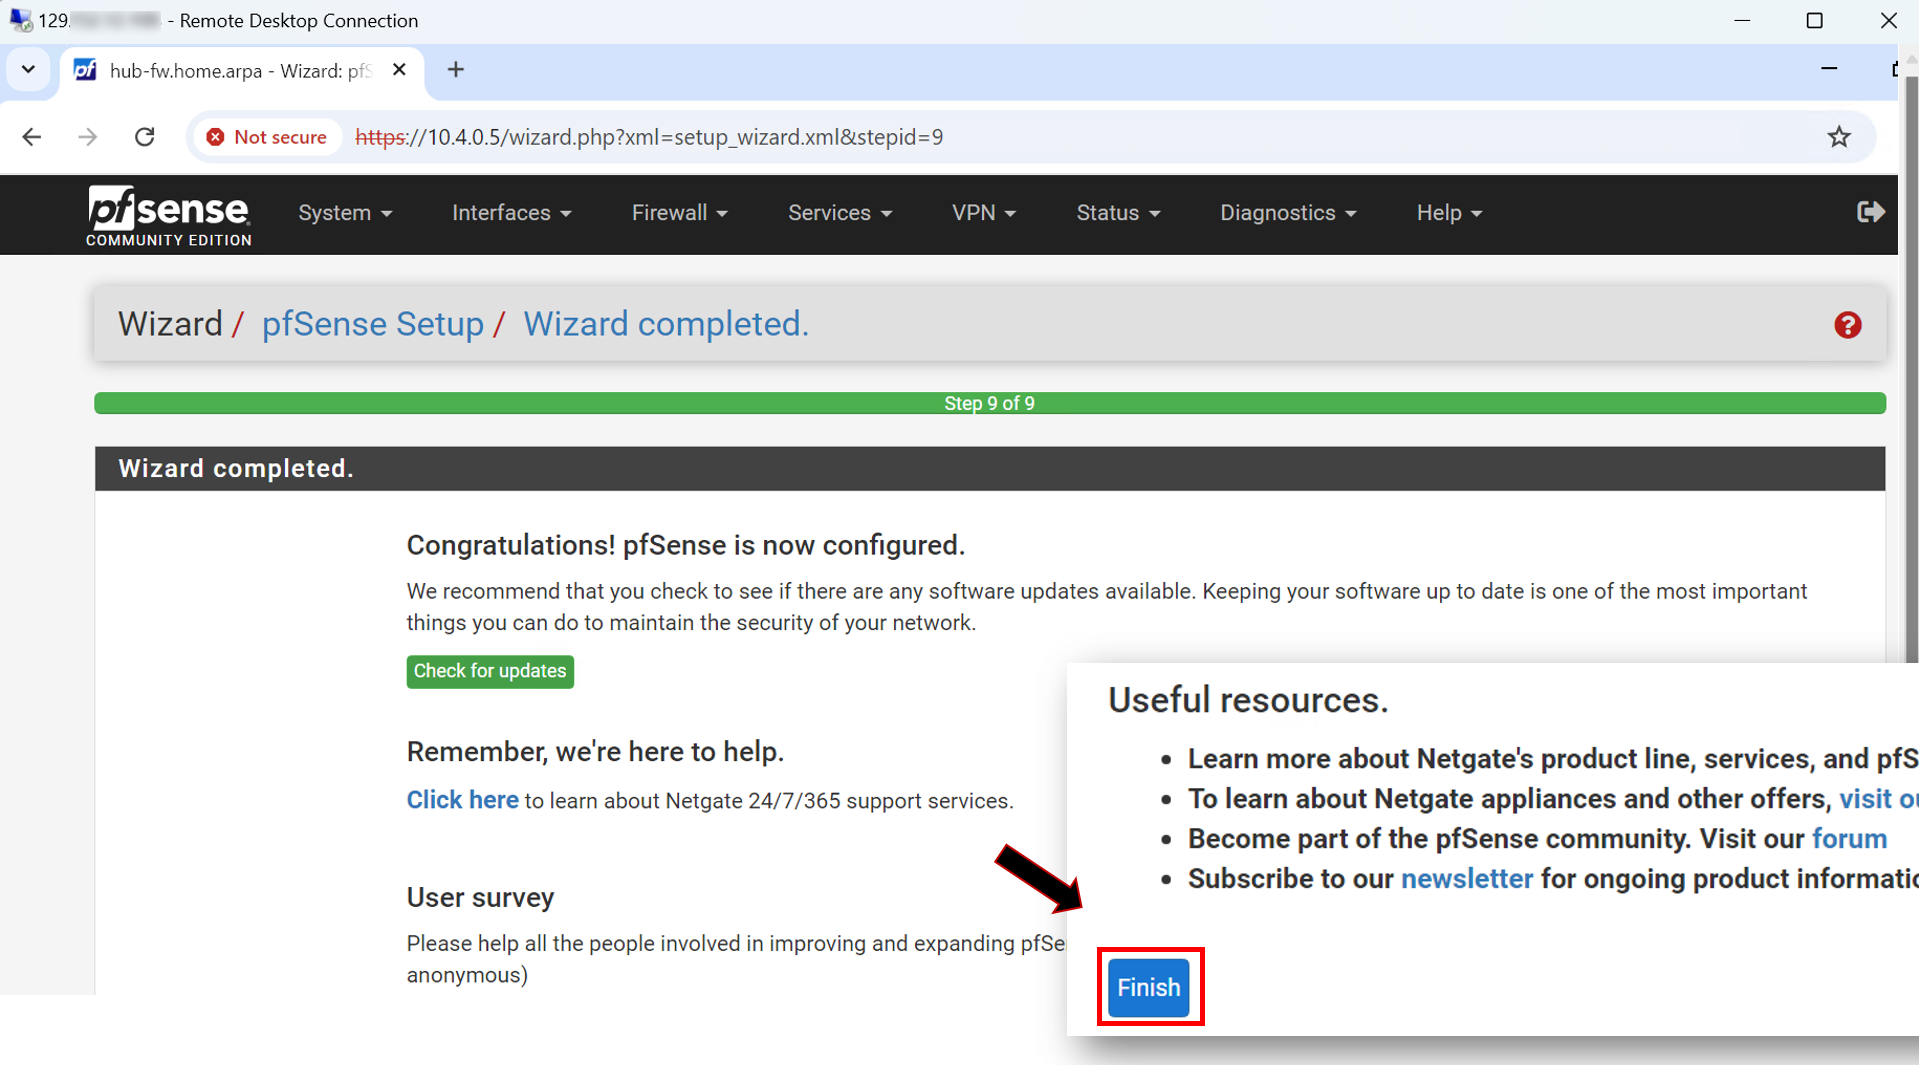Open the Firewall menu

point(679,213)
